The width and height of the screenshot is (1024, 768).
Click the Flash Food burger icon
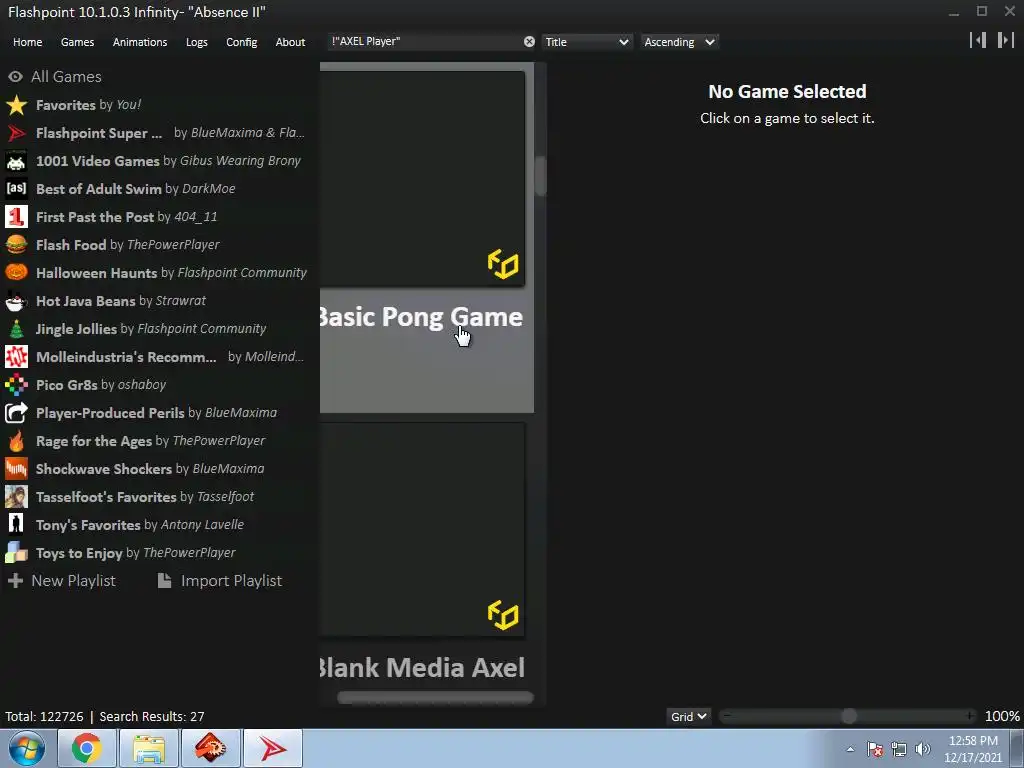click(x=16, y=245)
